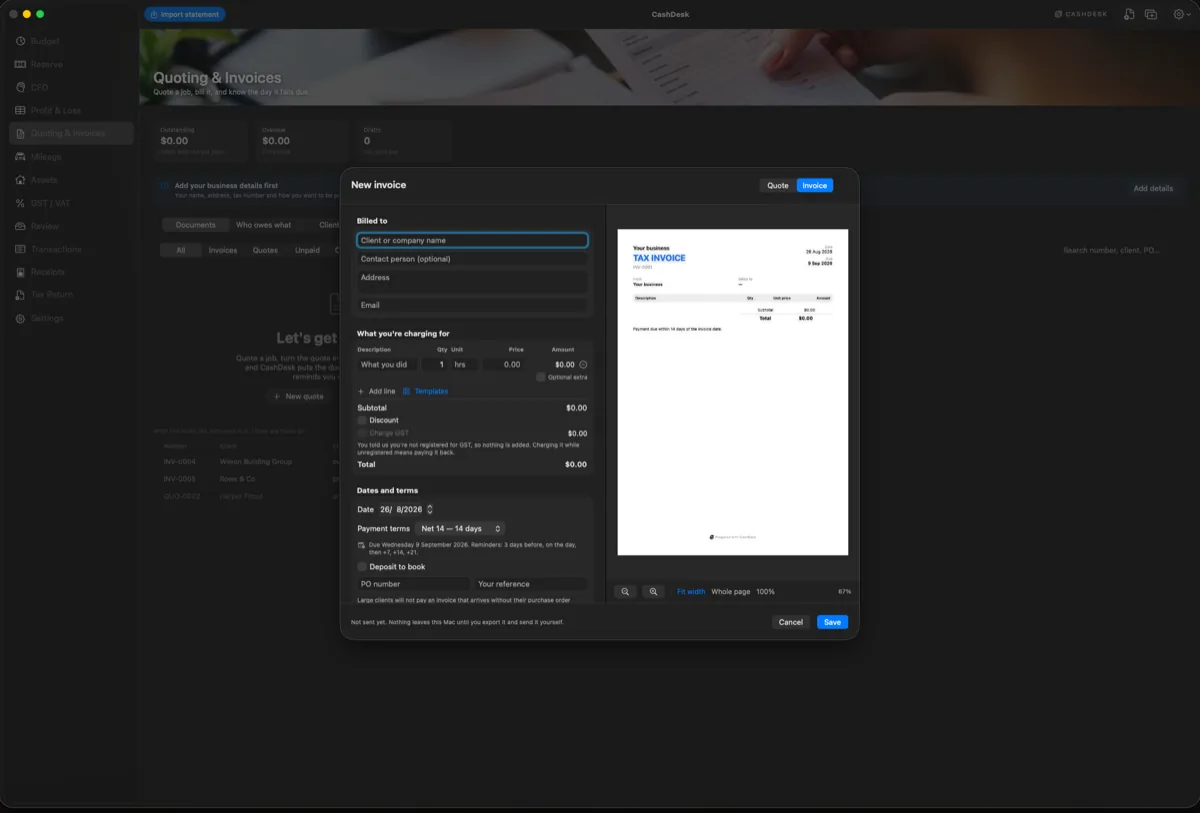Click the Templates link
Viewport: 1200px width, 813px height.
(x=432, y=391)
